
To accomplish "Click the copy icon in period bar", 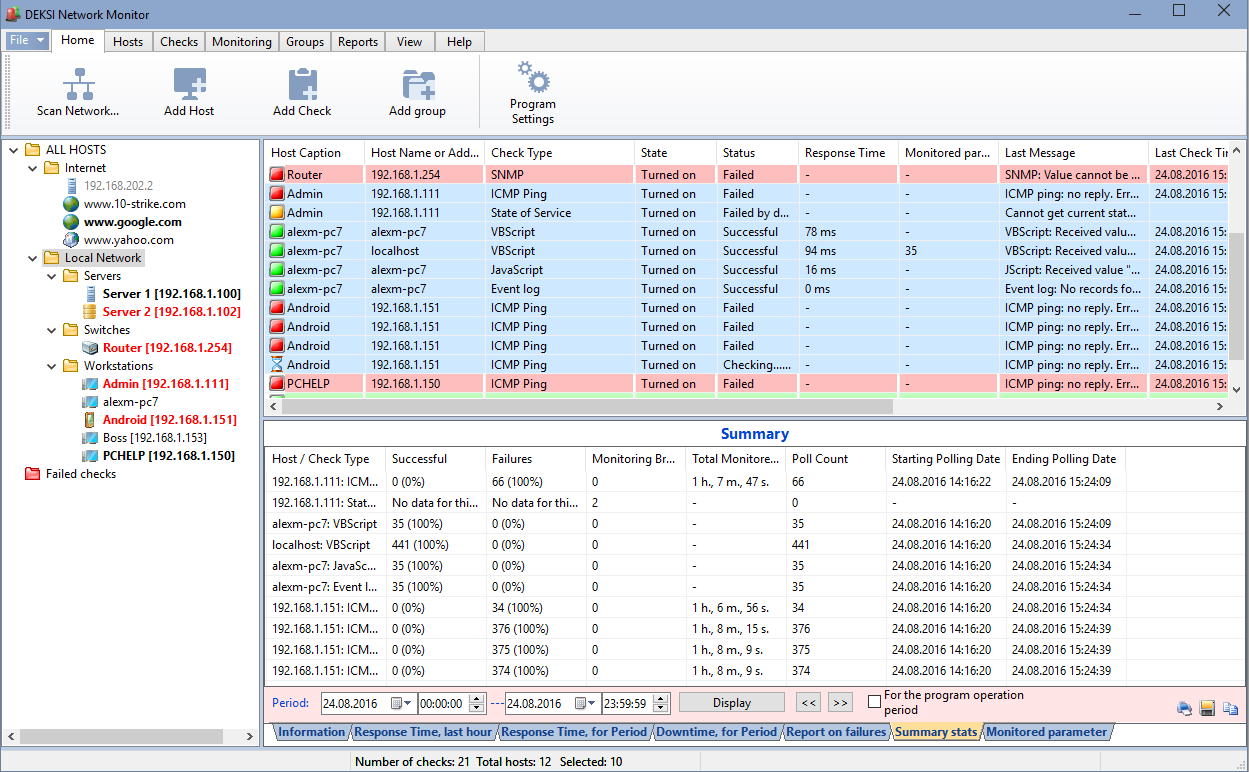I will (1230, 709).
